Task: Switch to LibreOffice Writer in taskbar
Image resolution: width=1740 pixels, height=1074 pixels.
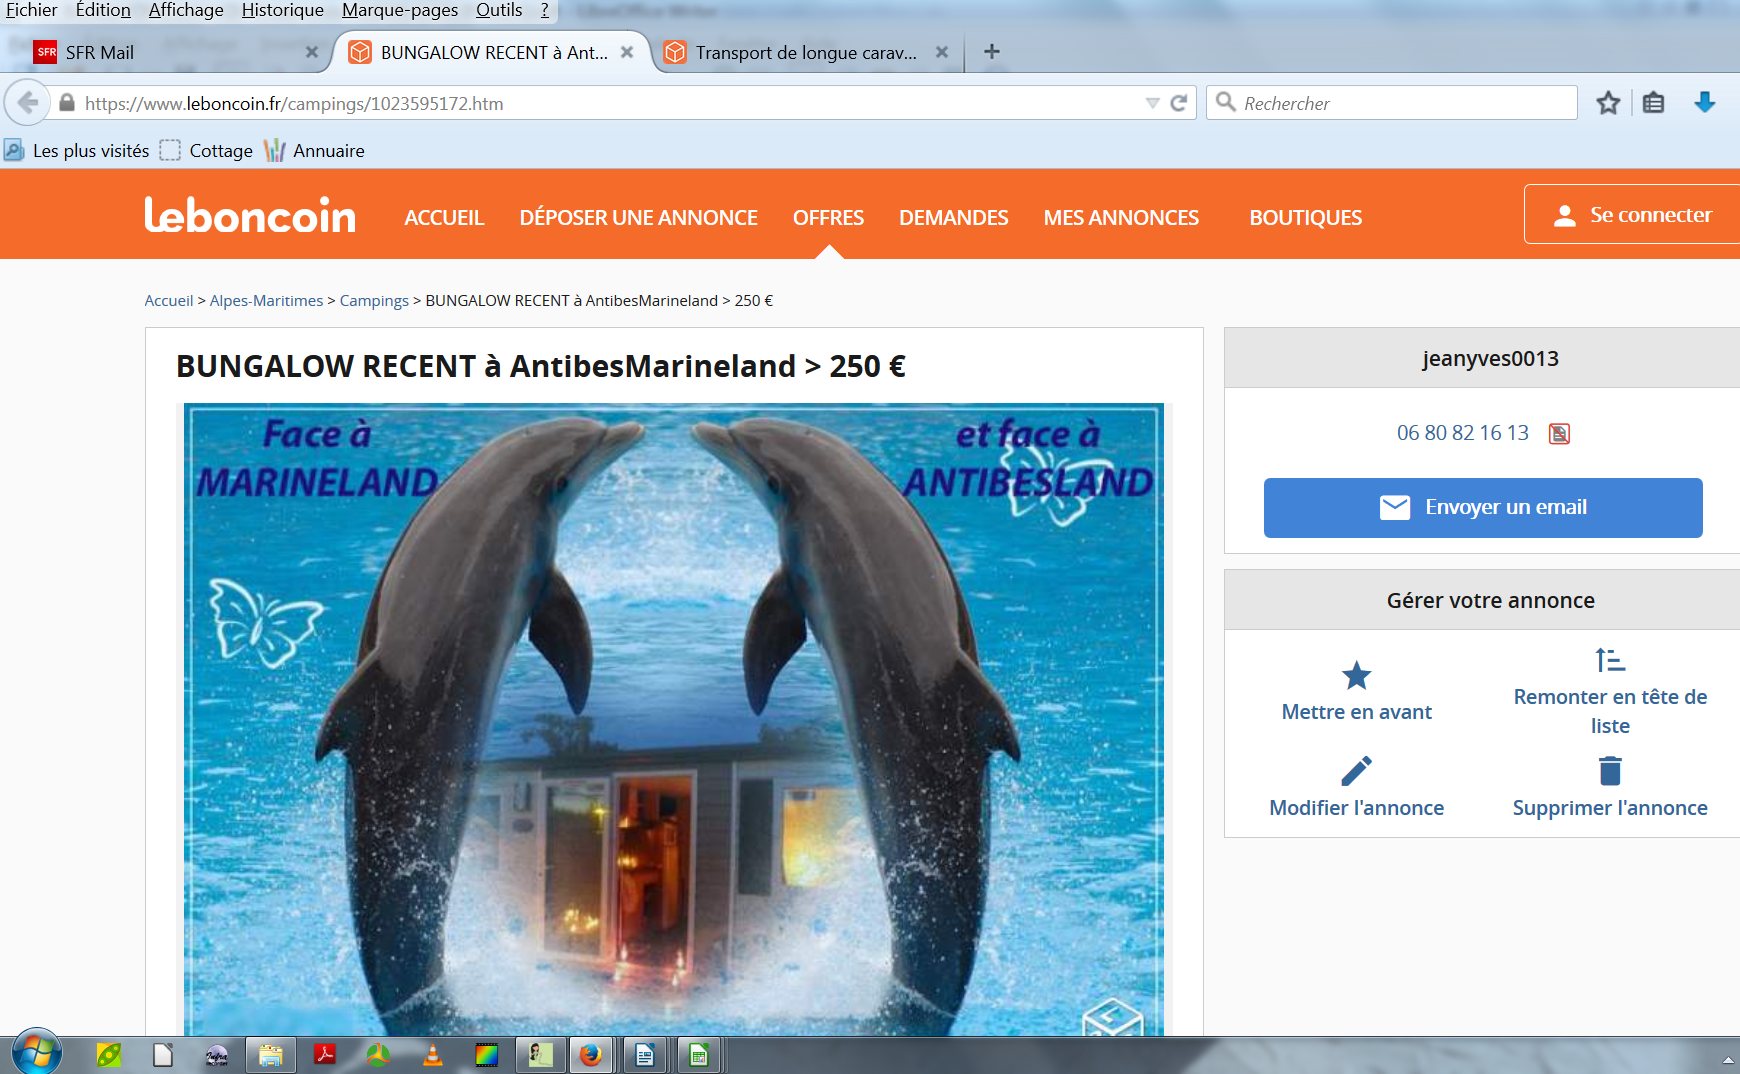Action: 645,1055
